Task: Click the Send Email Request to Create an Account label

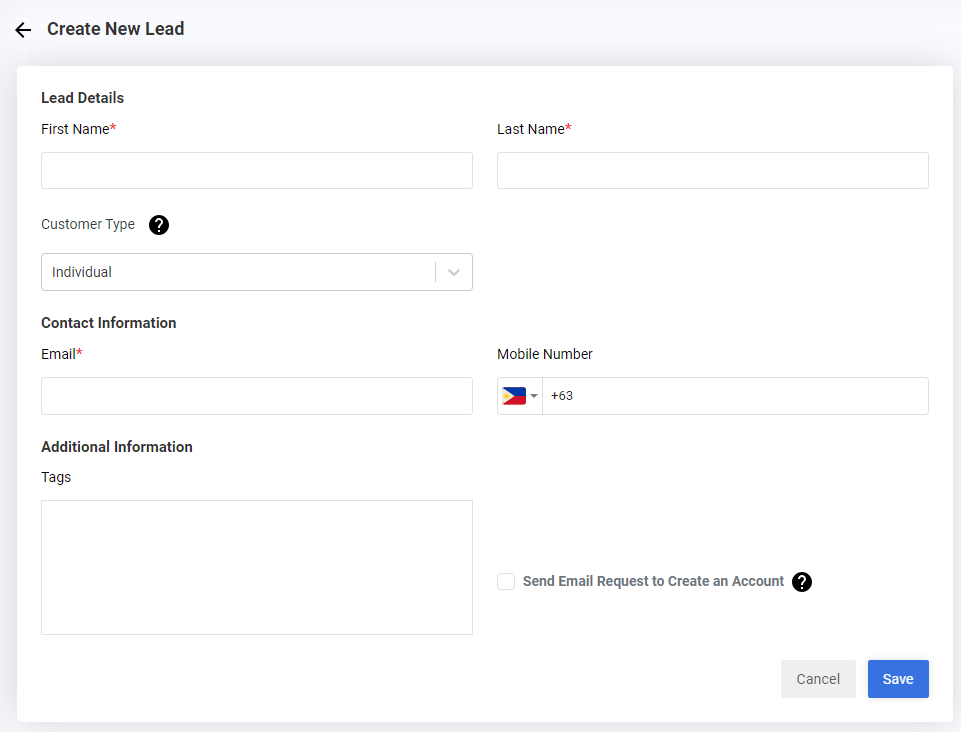Action: point(653,581)
